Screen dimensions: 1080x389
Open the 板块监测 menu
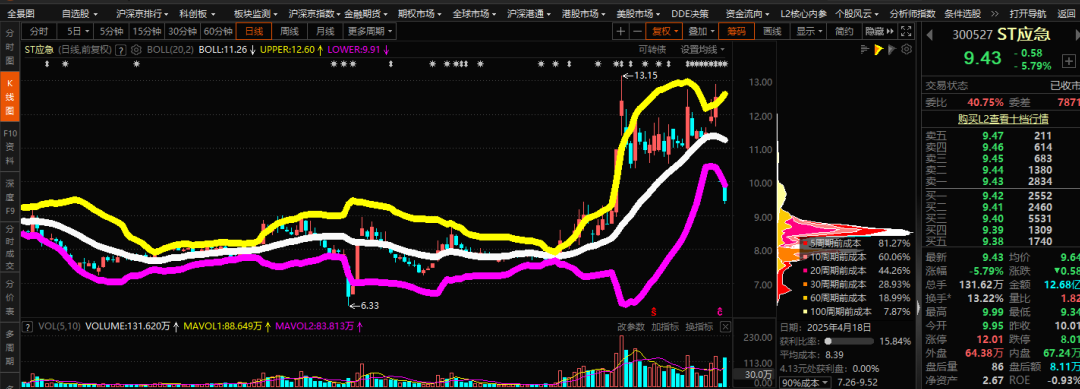(x=256, y=13)
